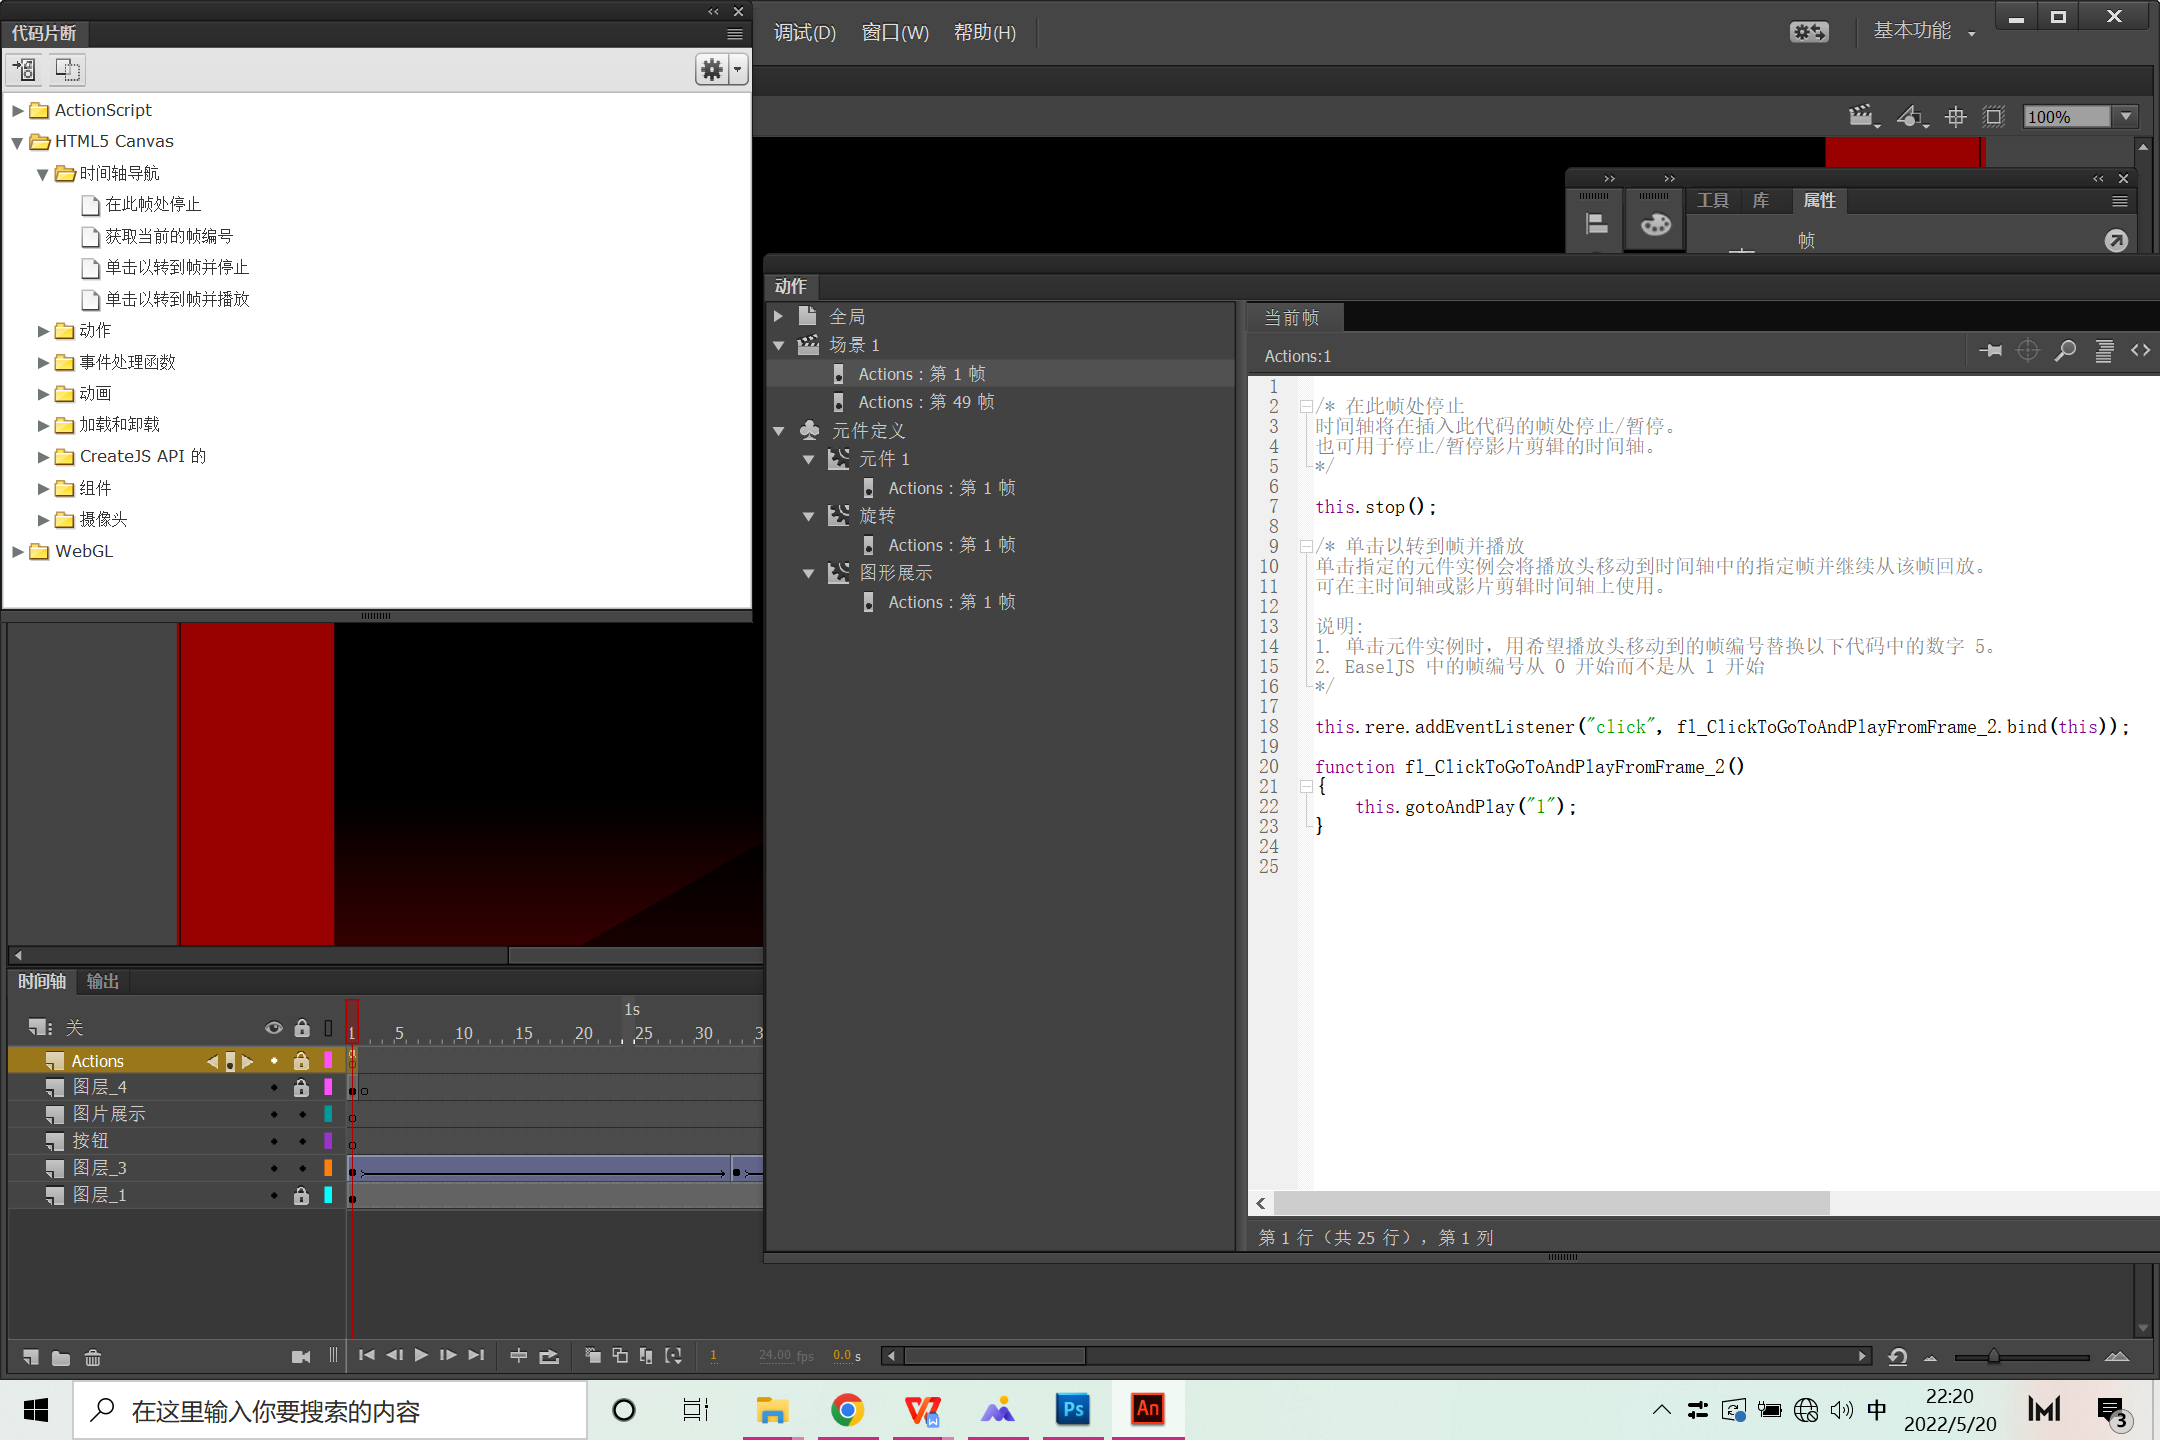Viewport: 2160px width, 1440px height.
Task: Toggle lock on 图层_3 layer
Action: pos(302,1168)
